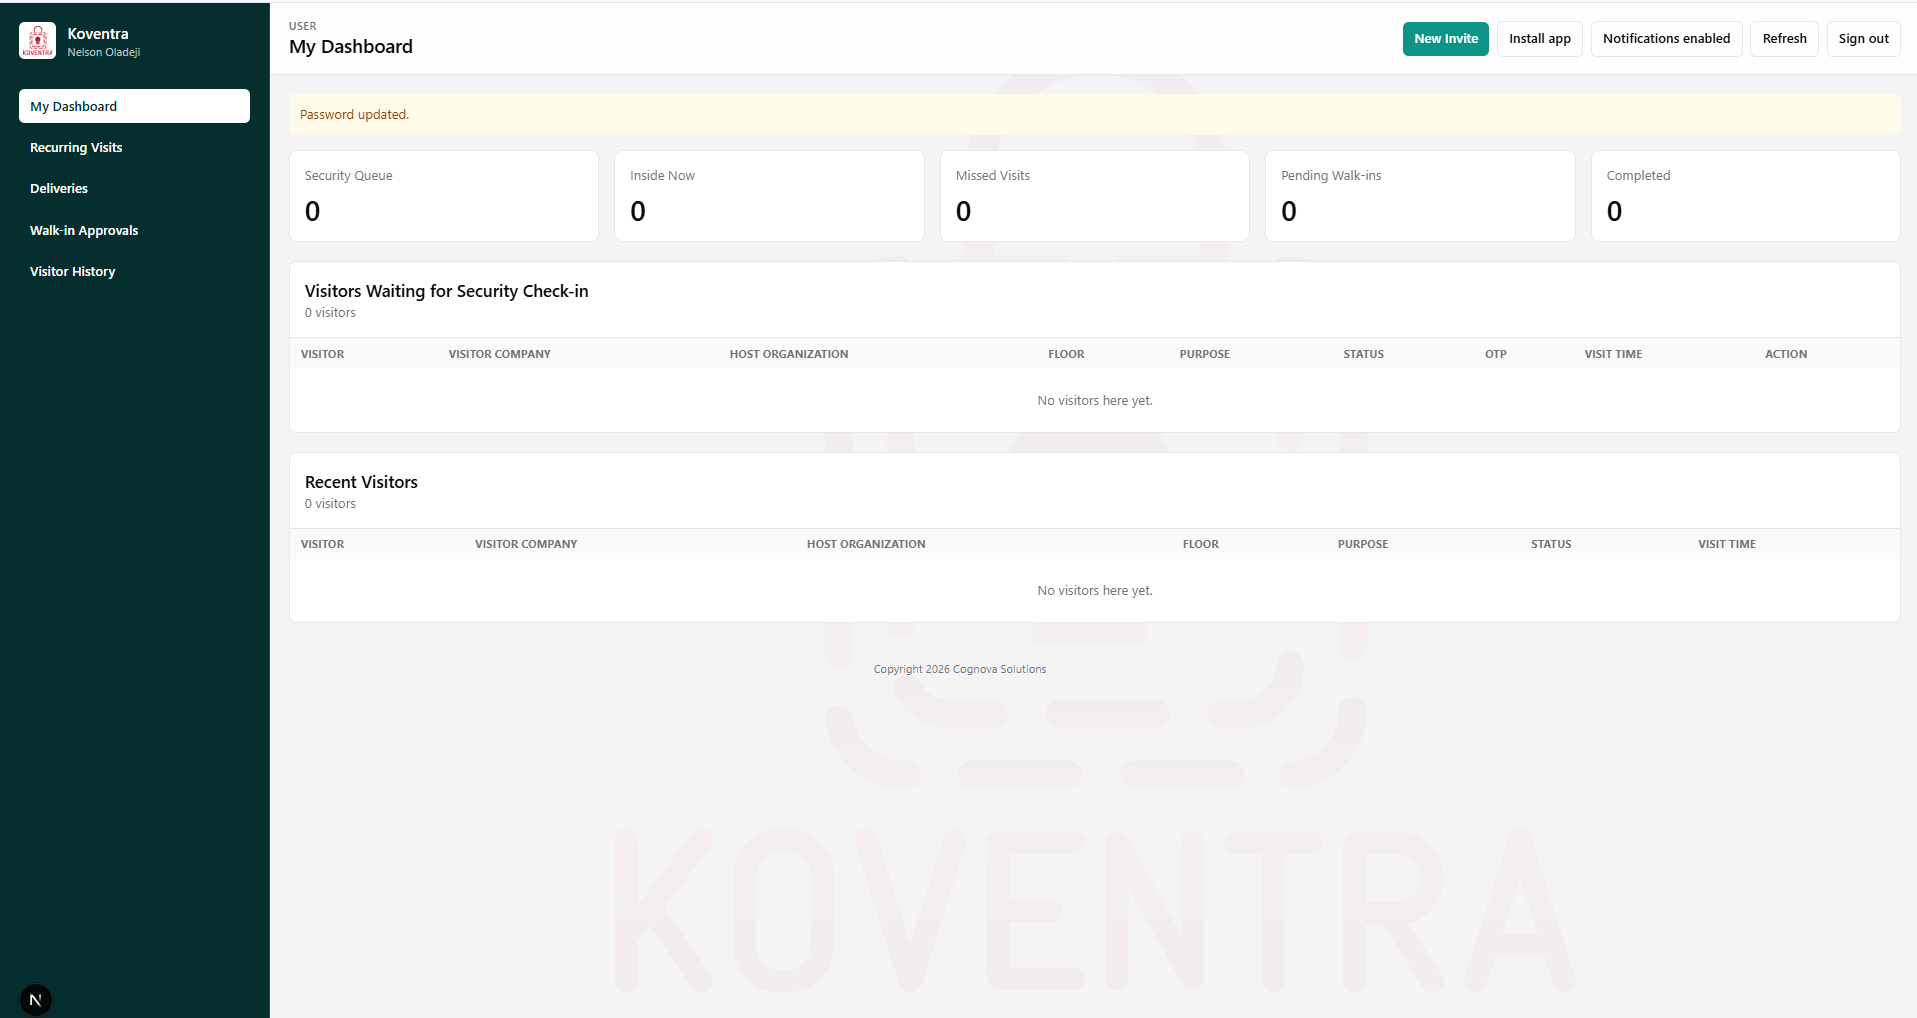The height and width of the screenshot is (1018, 1917).
Task: Click My Dashboard page title
Action: pyautogui.click(x=351, y=47)
